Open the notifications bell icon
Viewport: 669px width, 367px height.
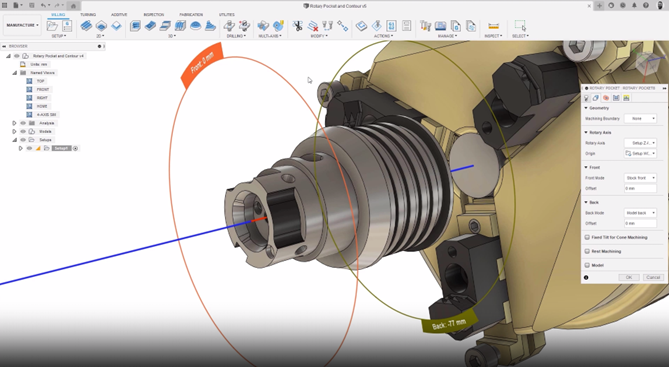634,6
